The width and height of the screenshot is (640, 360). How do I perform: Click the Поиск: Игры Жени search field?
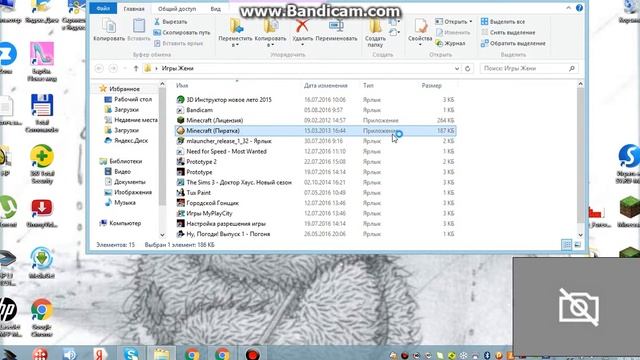529,69
